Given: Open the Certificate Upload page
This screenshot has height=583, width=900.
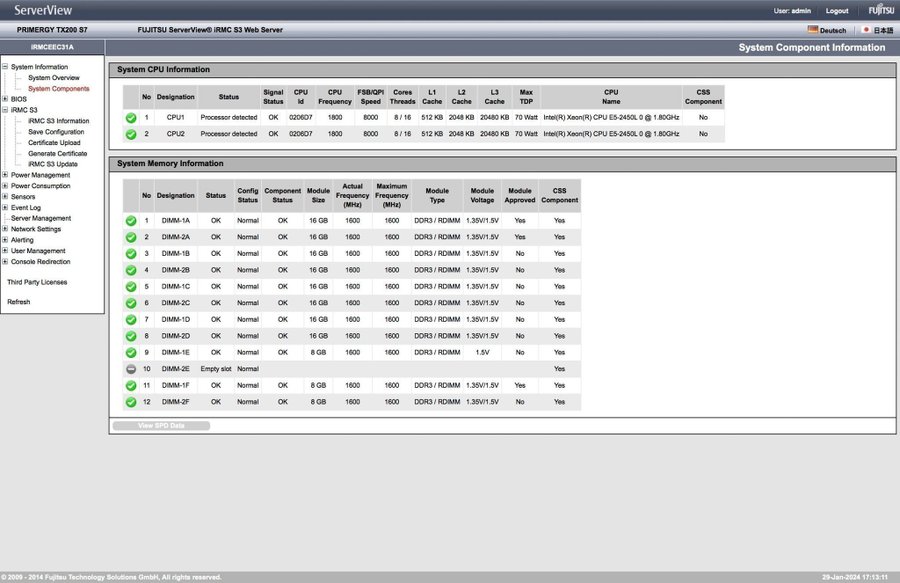Looking at the screenshot, I should coord(54,143).
